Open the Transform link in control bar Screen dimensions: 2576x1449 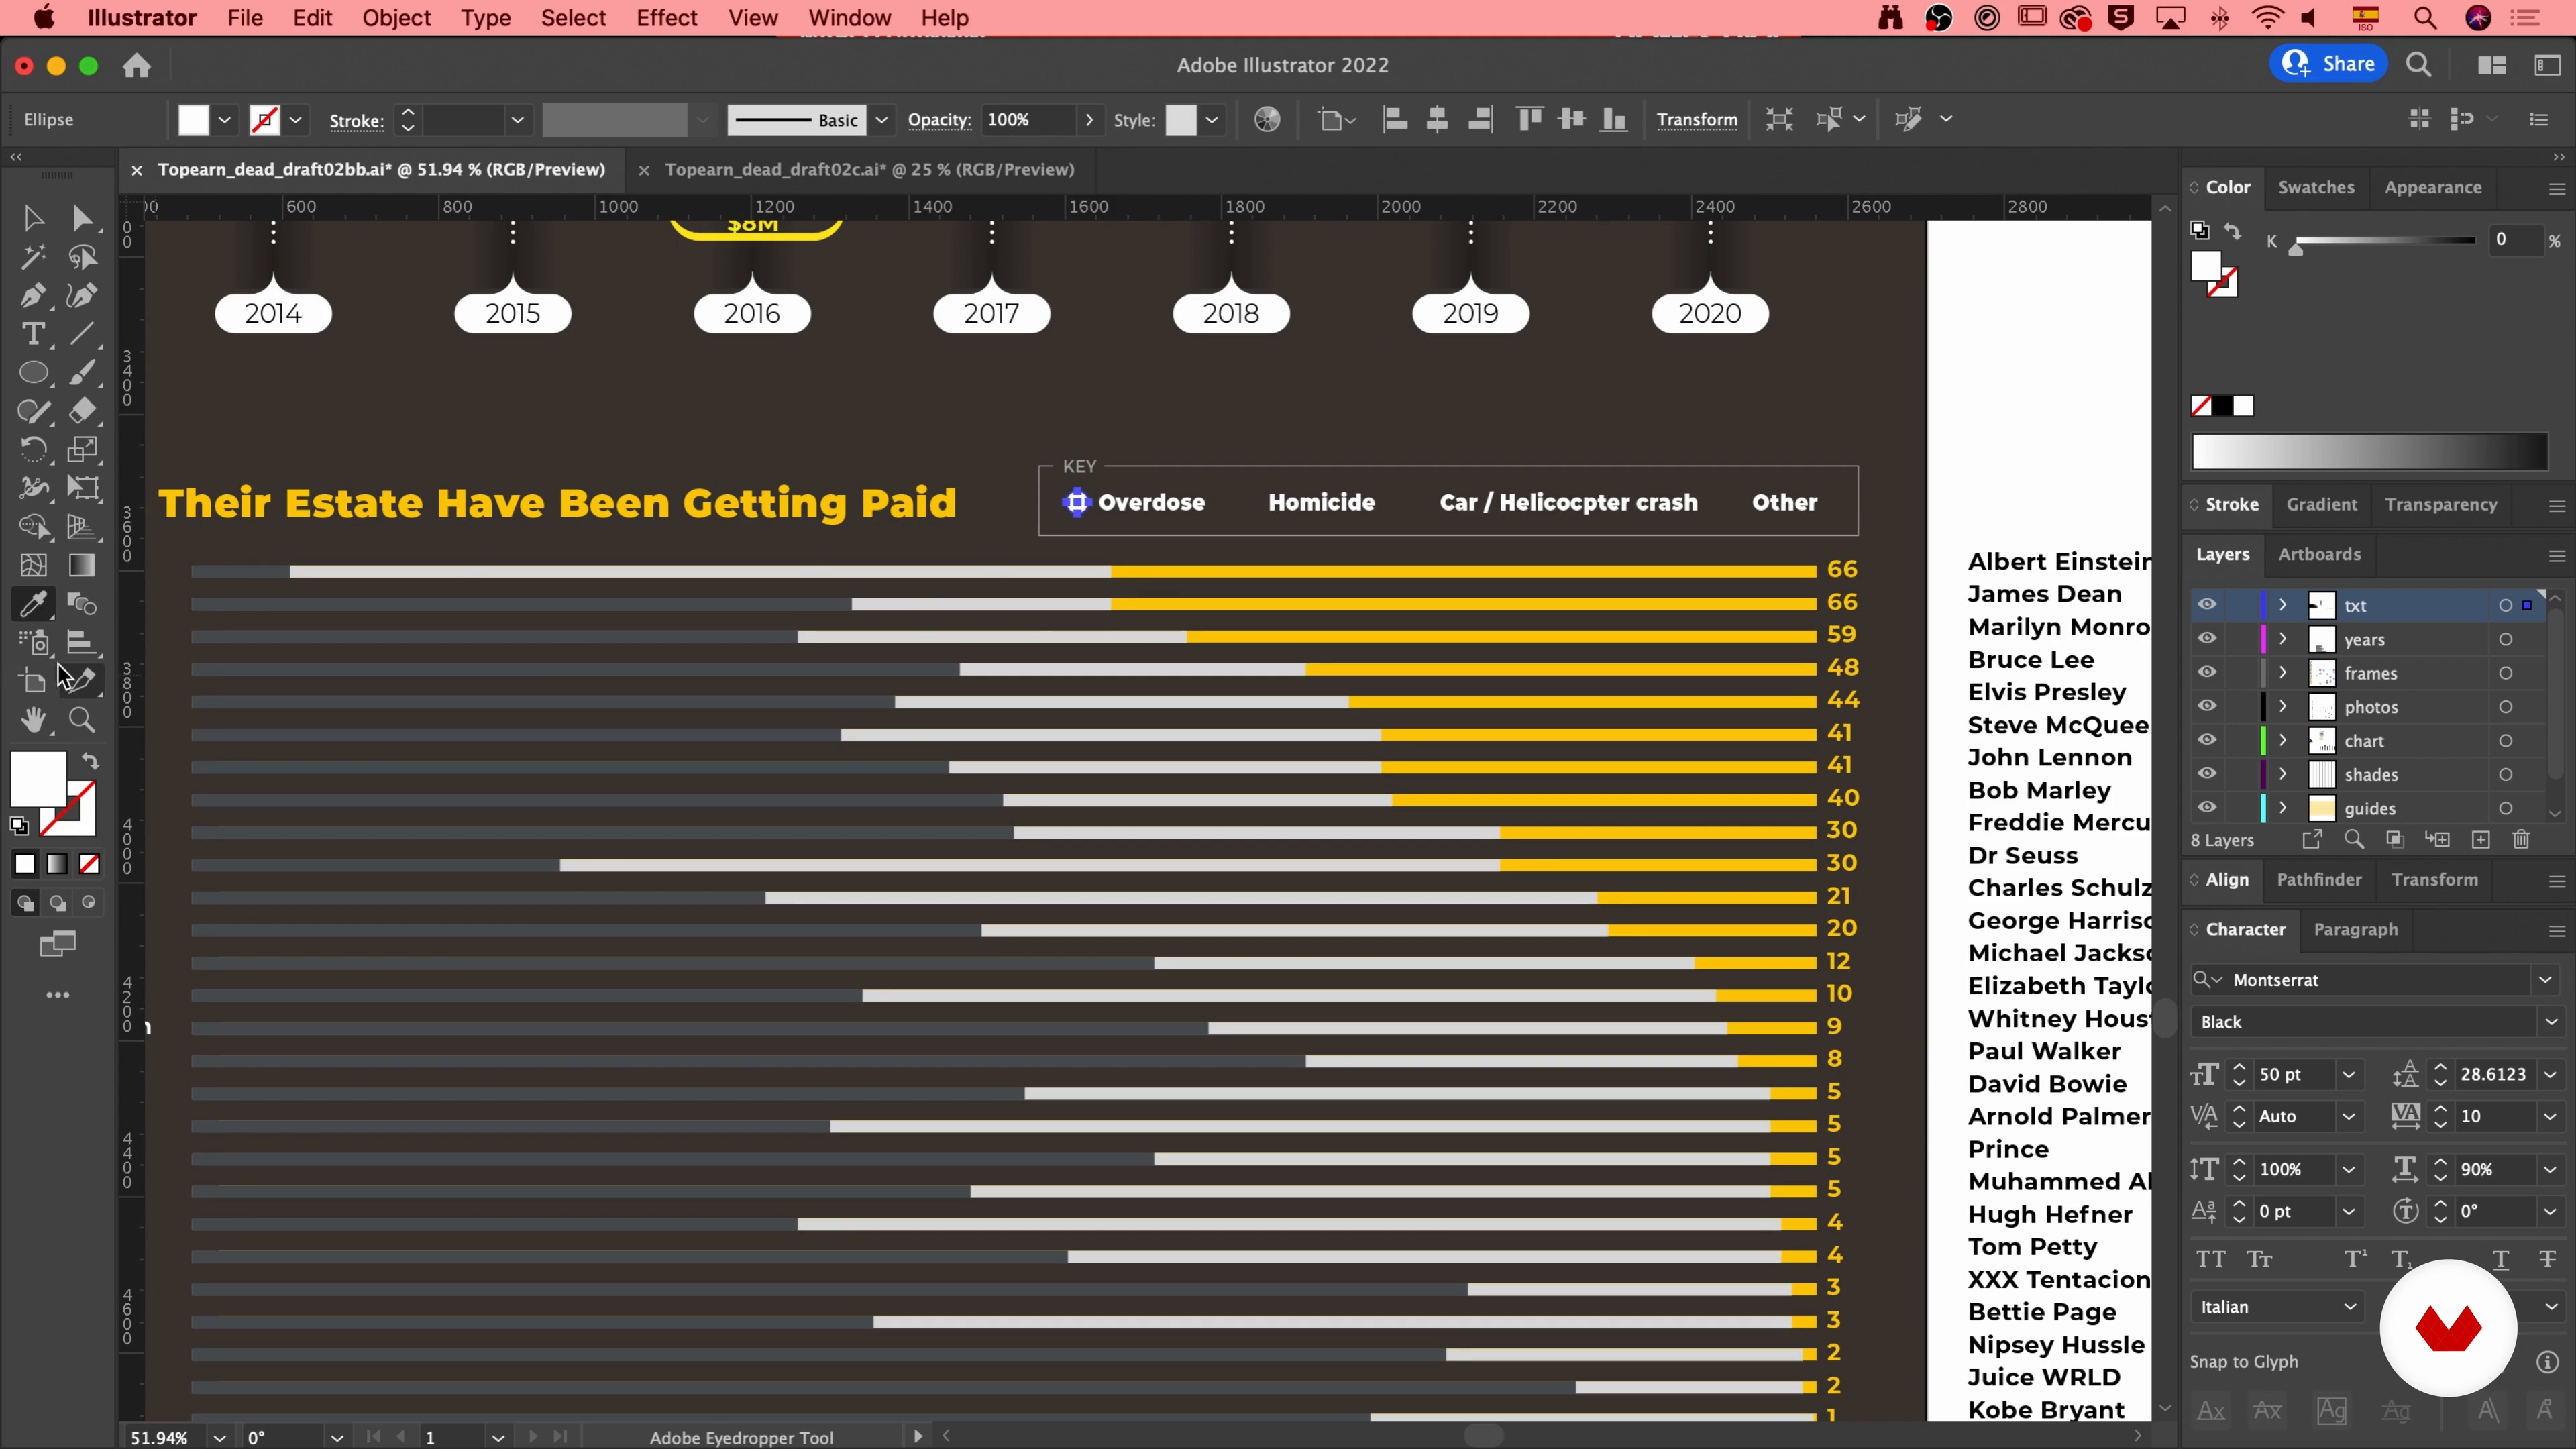[x=1696, y=120]
